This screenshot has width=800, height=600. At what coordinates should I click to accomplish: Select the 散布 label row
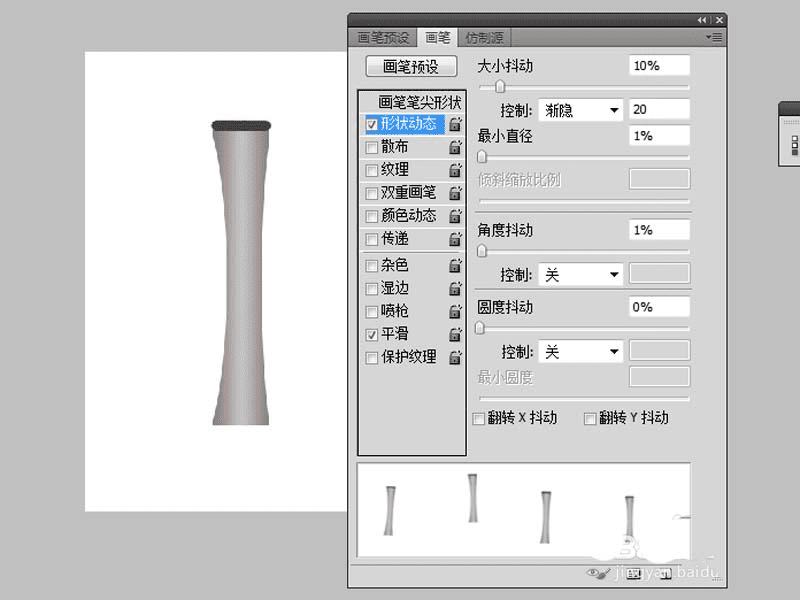[394, 147]
